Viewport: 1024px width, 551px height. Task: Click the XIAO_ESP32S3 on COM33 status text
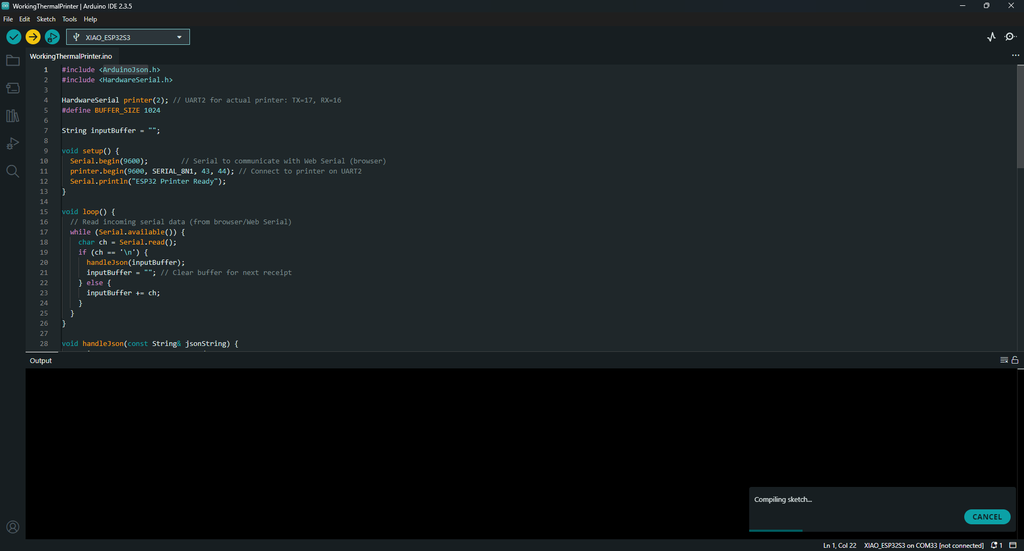tap(924, 545)
